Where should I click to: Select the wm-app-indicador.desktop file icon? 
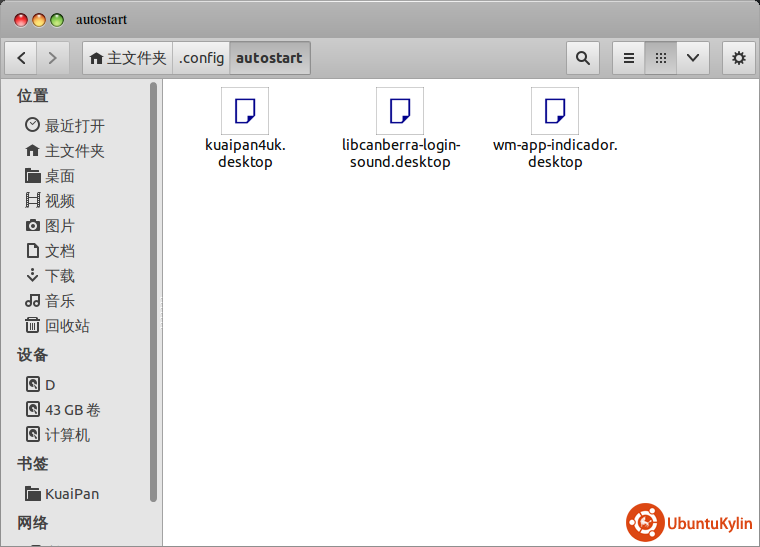tap(555, 111)
